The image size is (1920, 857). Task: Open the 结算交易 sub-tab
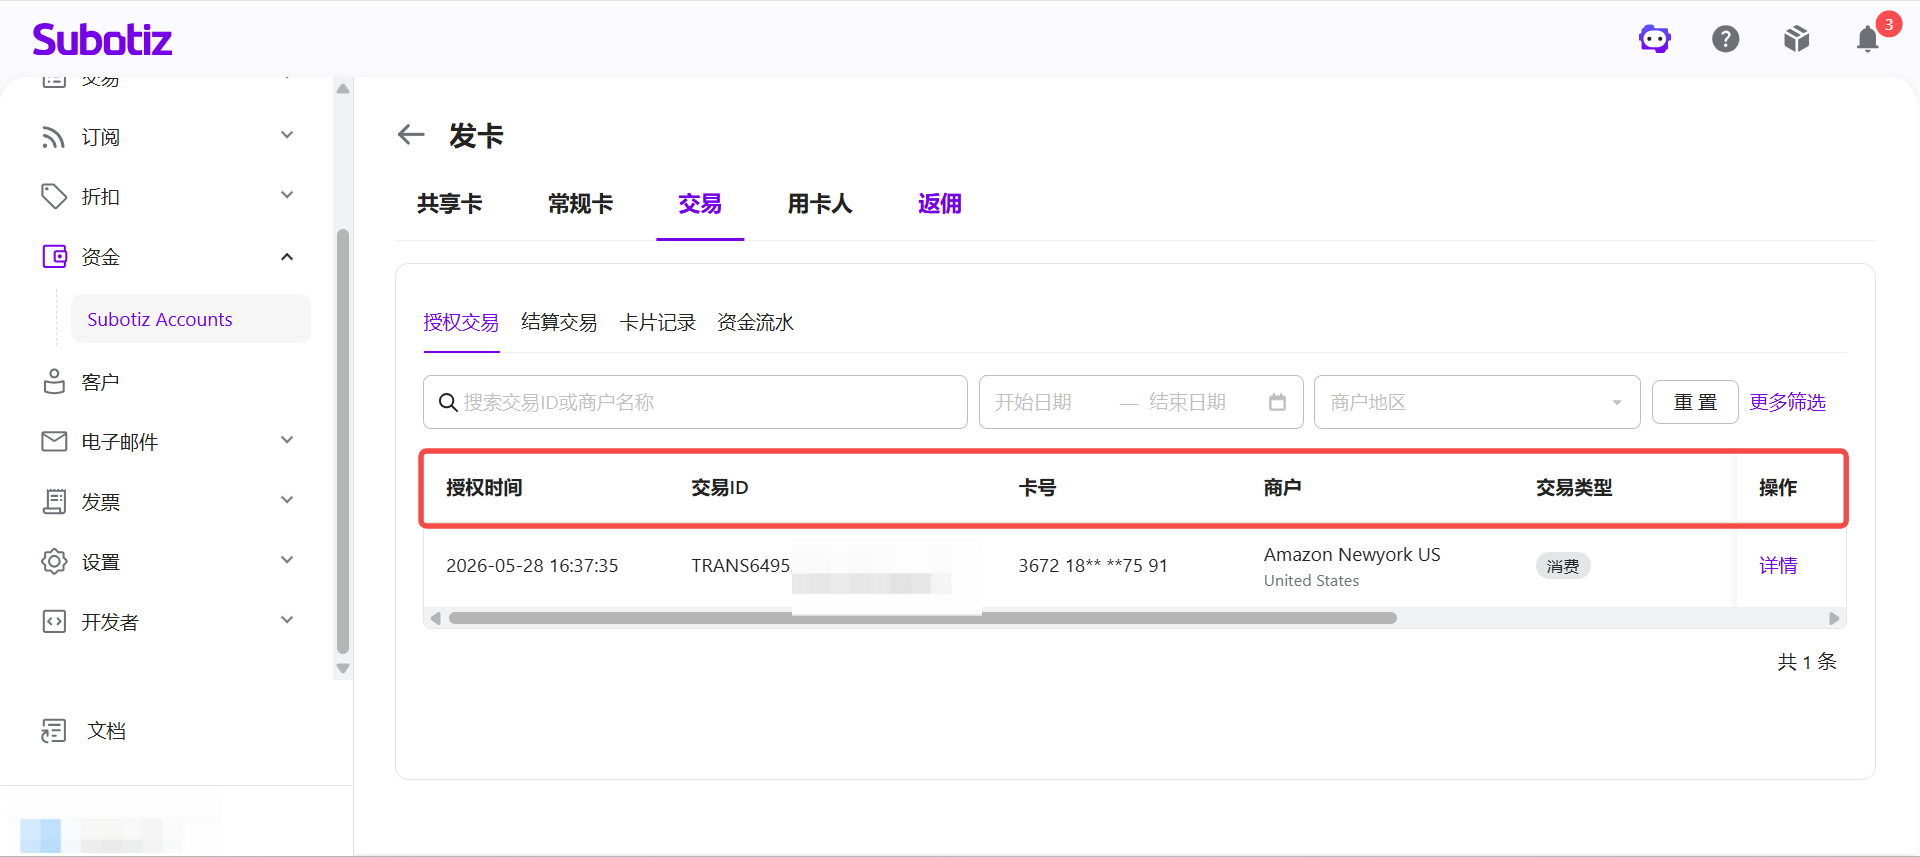click(x=559, y=322)
